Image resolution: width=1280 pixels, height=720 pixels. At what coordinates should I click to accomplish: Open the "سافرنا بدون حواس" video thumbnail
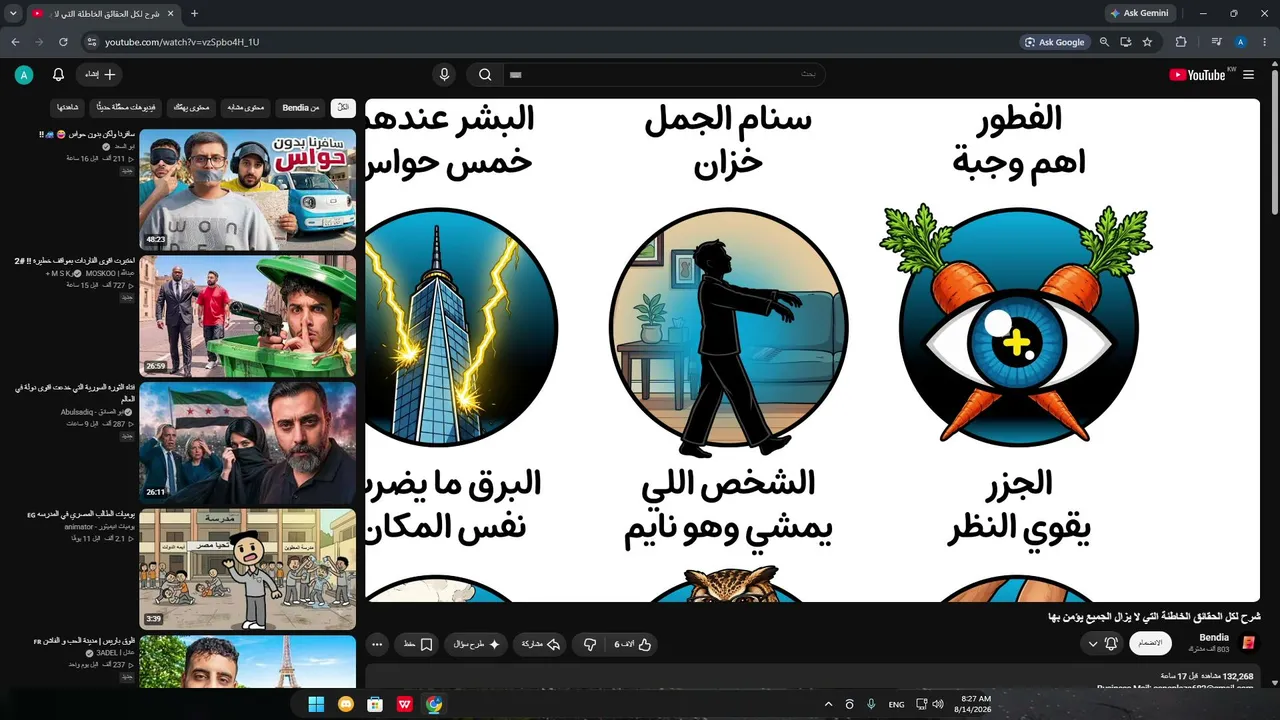247,189
